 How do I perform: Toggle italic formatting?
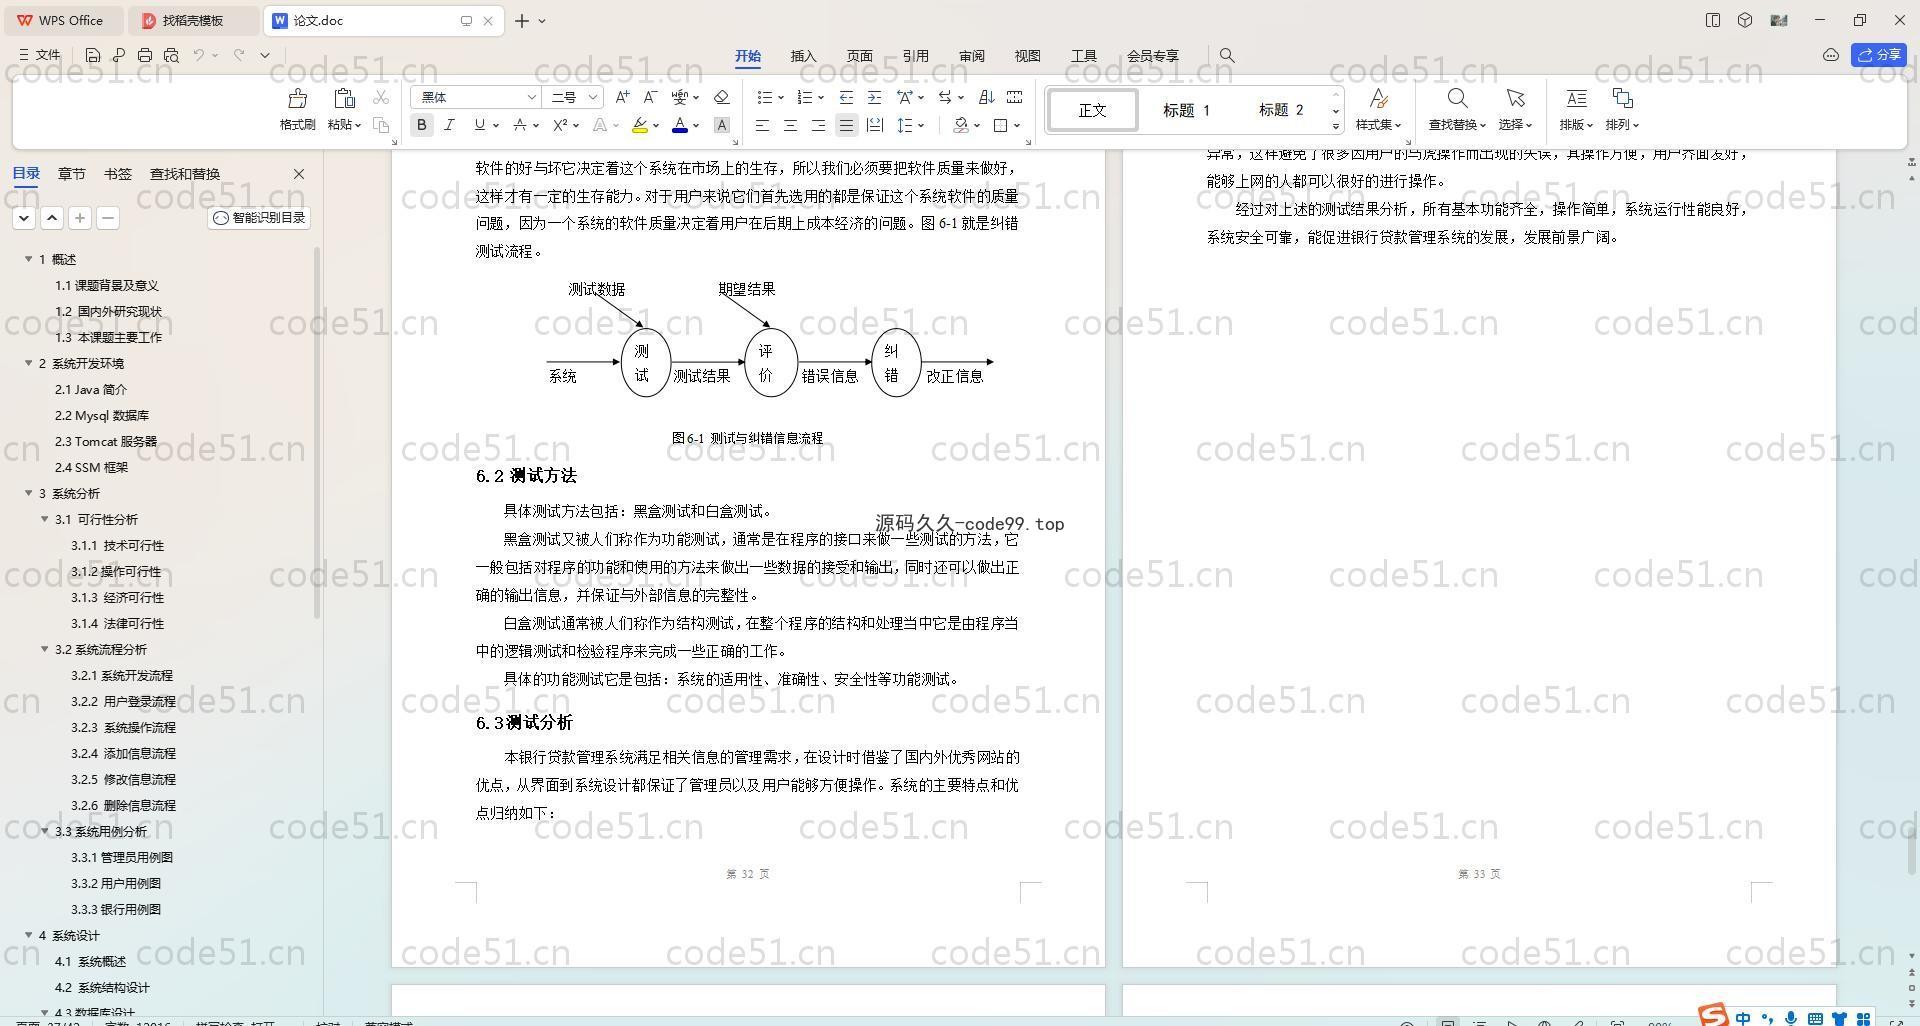pos(449,125)
